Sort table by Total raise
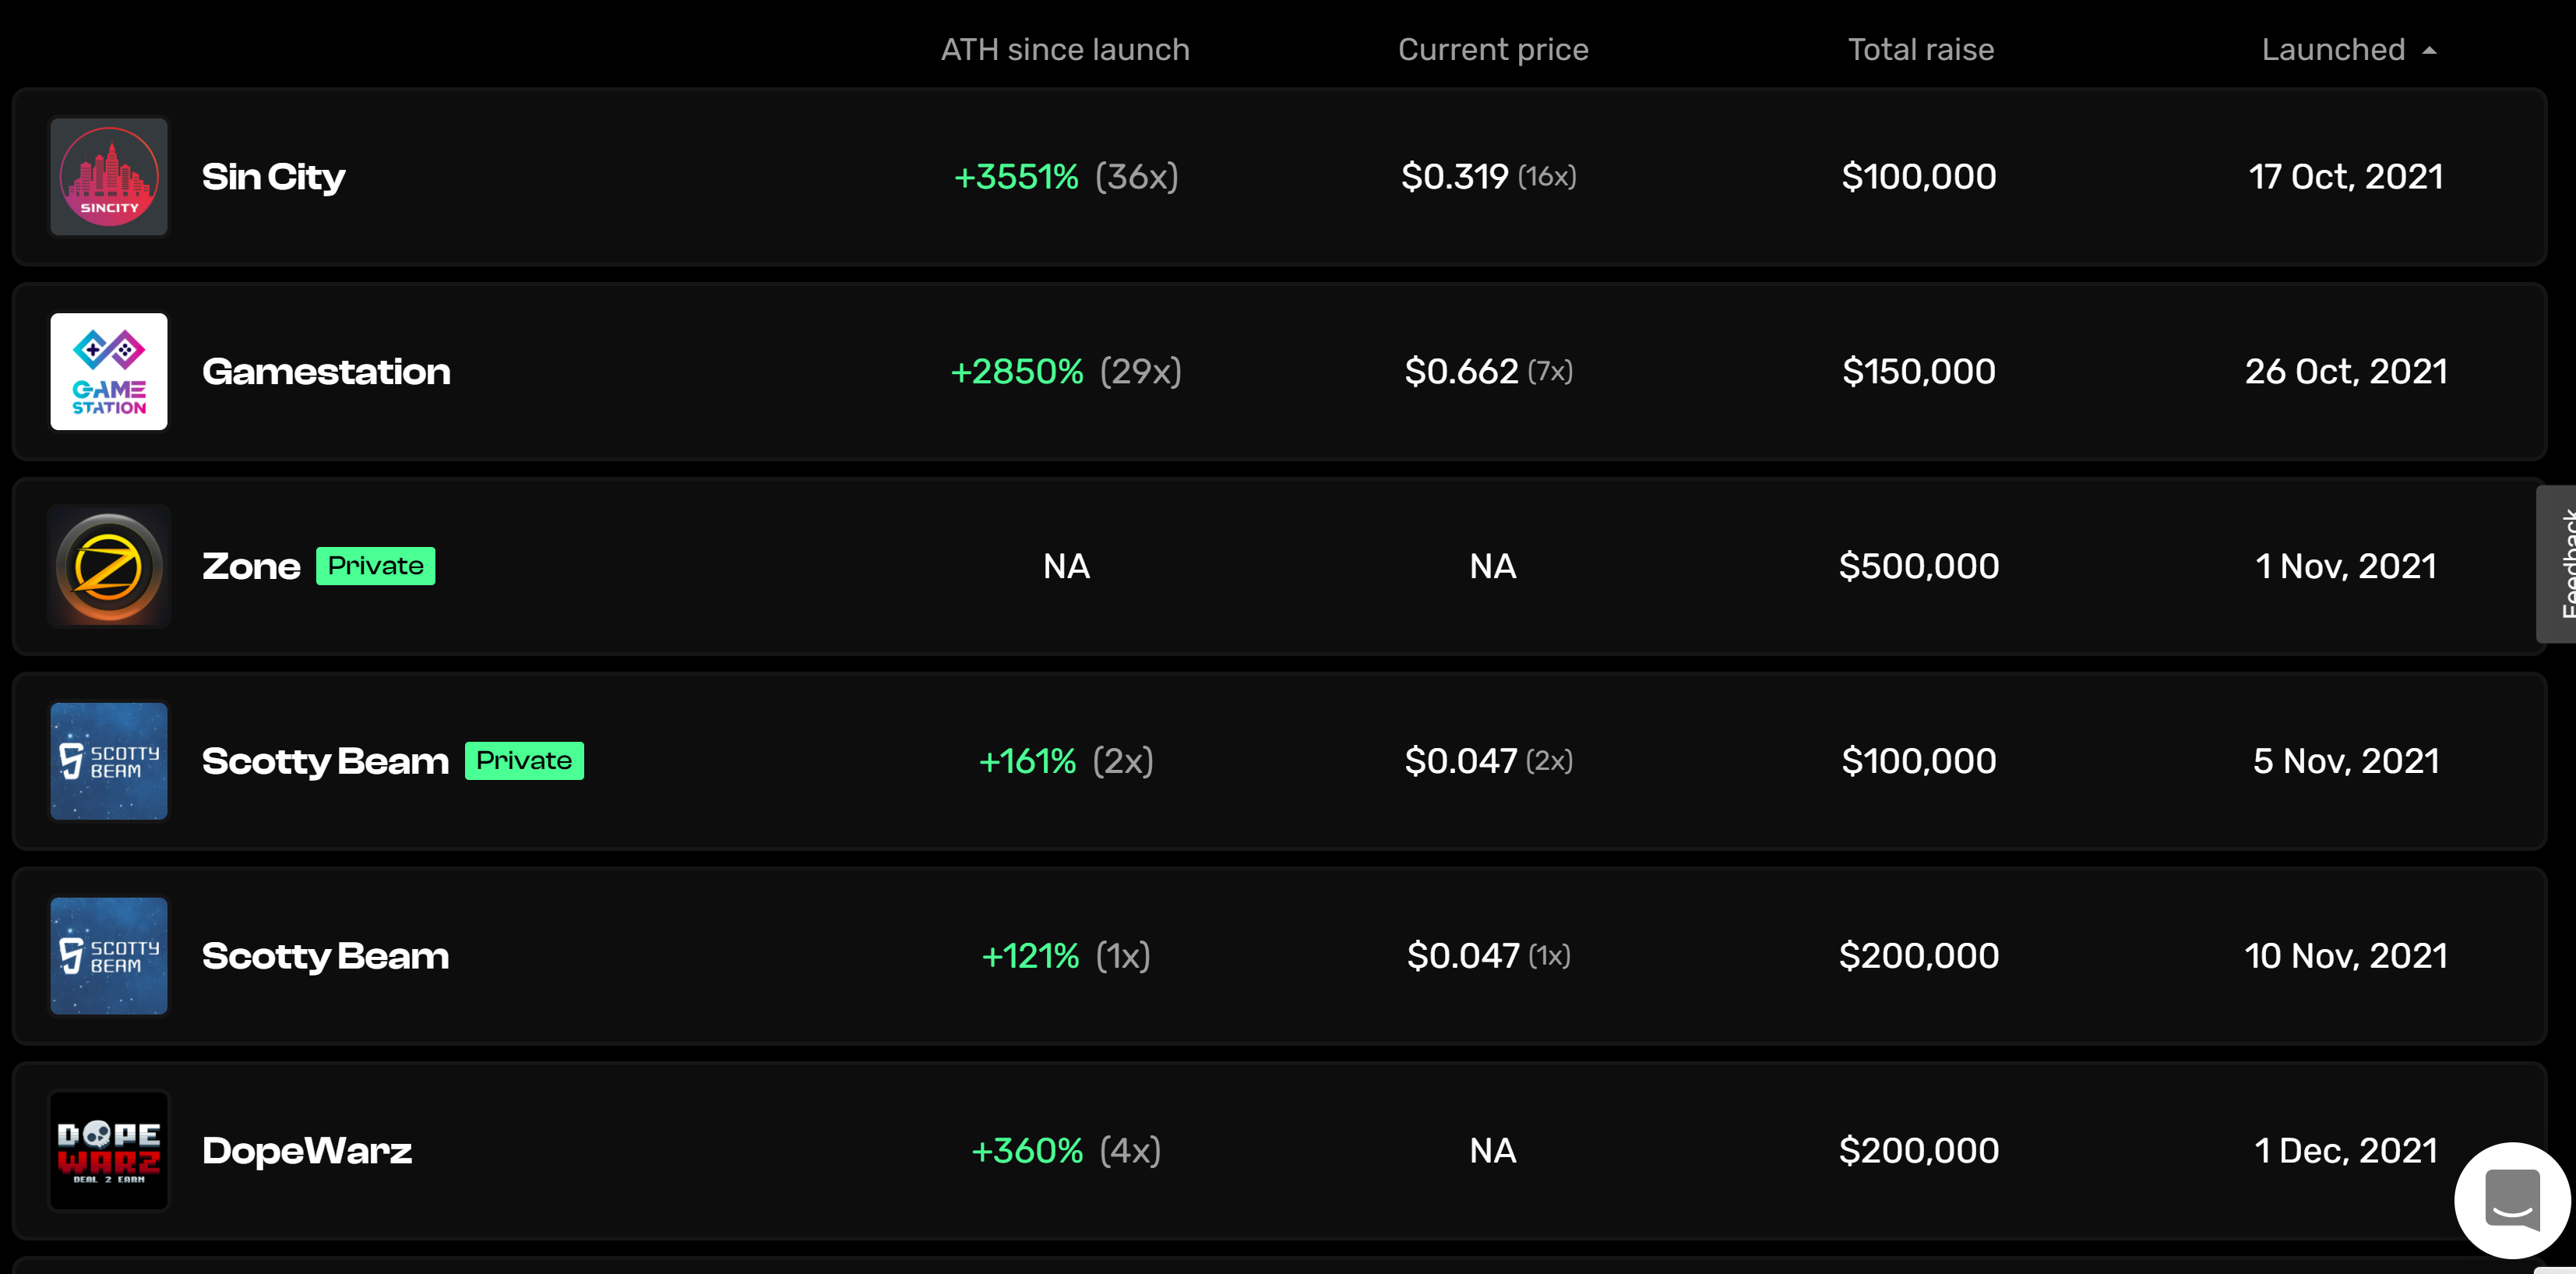2576x1274 pixels. 1920,49
